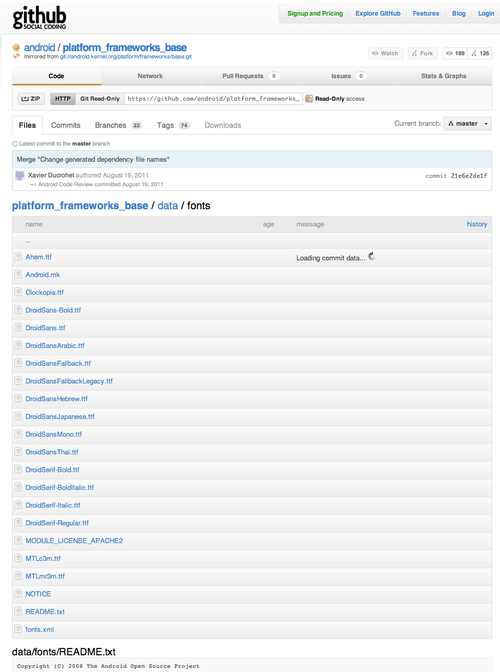The width and height of the screenshot is (500, 672).
Task: Open the DroidSerif-Italic.ttf file
Action: click(53, 505)
